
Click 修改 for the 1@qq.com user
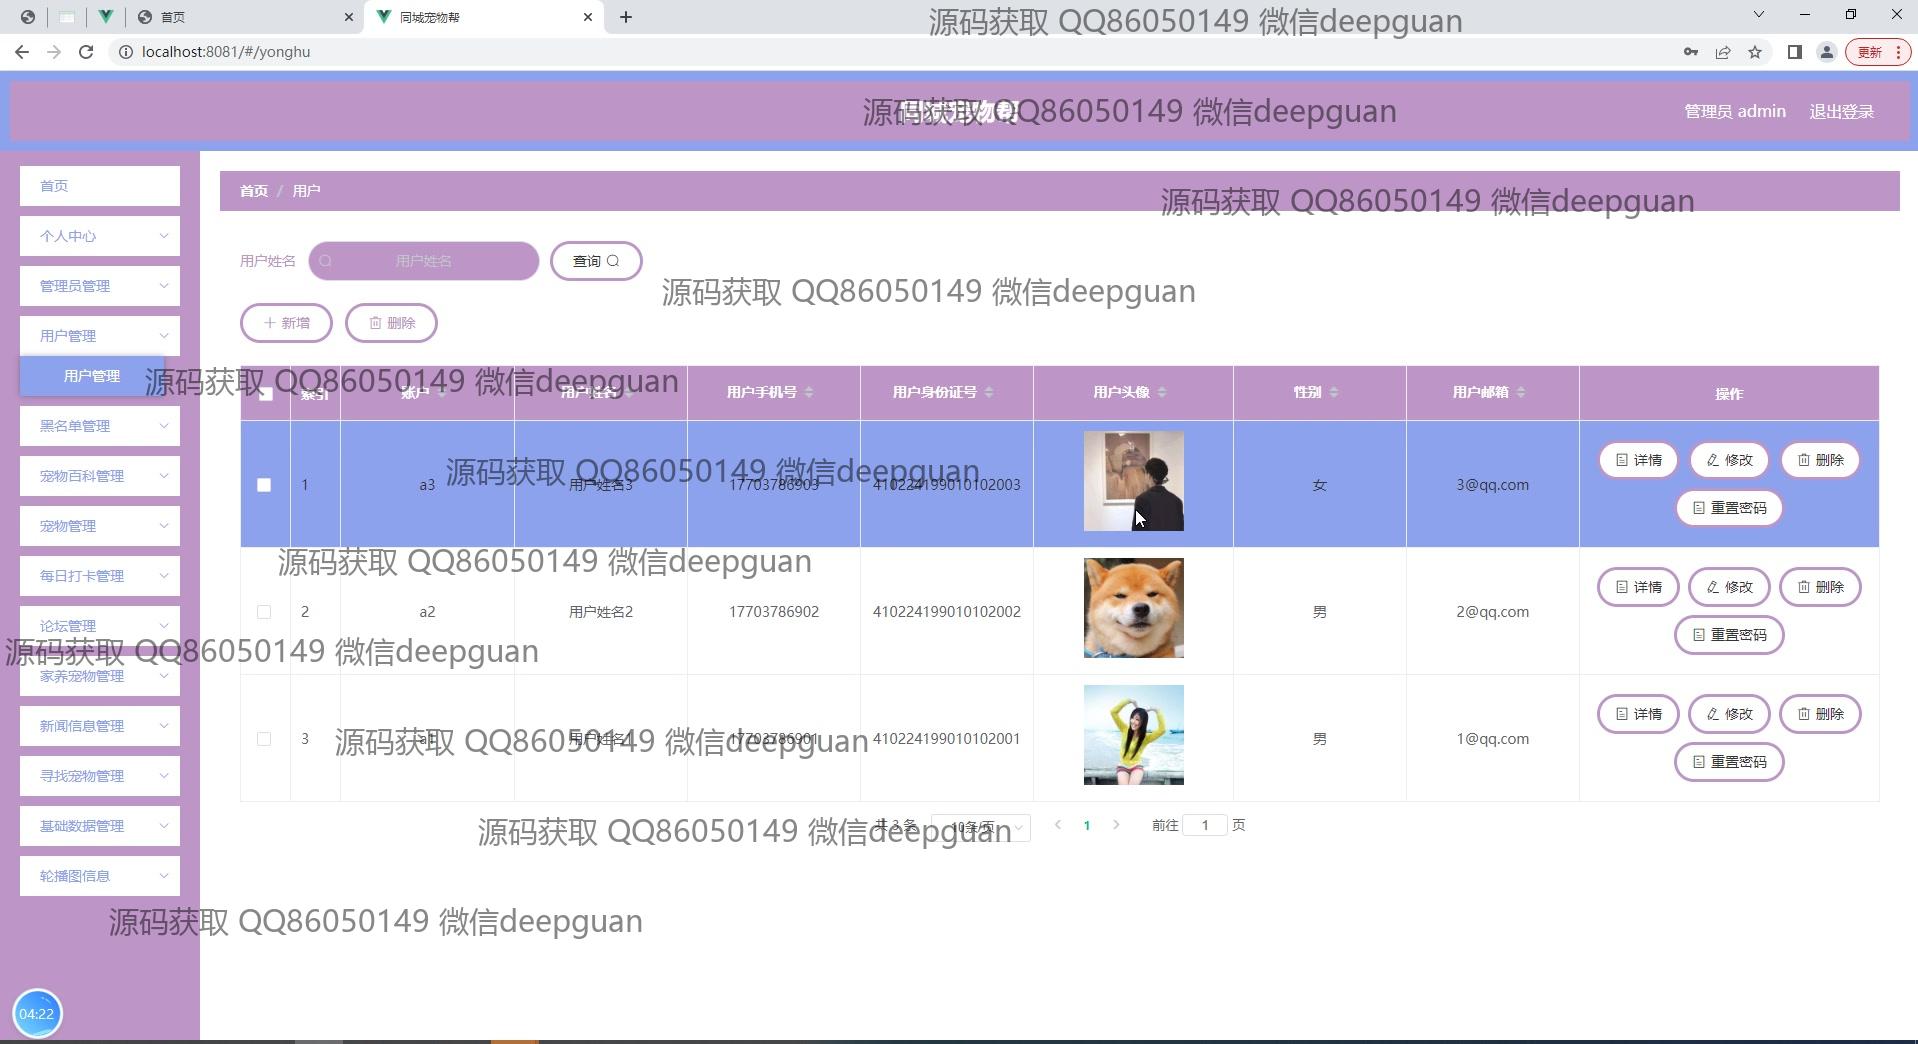pyautogui.click(x=1729, y=714)
